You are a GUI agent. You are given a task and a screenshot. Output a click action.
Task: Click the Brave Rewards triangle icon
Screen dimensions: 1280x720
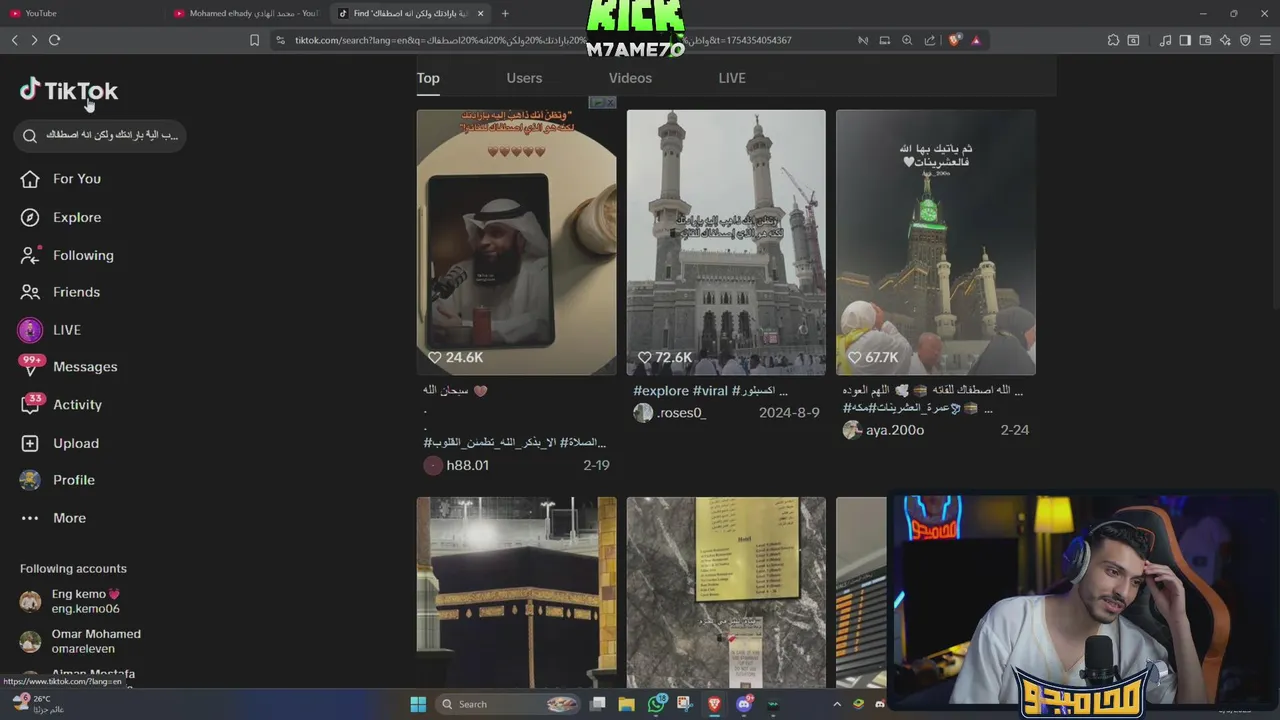click(x=976, y=40)
